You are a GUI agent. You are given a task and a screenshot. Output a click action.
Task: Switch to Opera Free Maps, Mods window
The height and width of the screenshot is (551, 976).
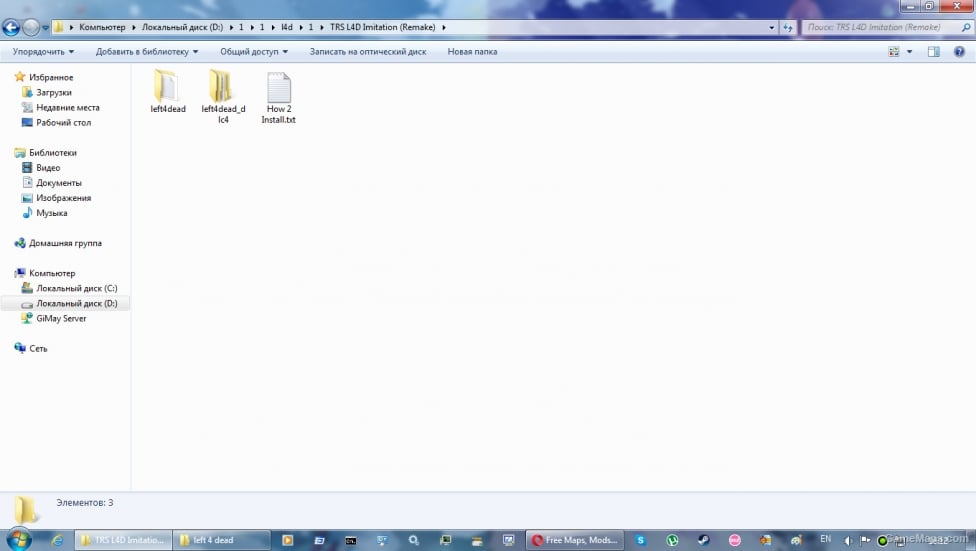click(x=575, y=540)
